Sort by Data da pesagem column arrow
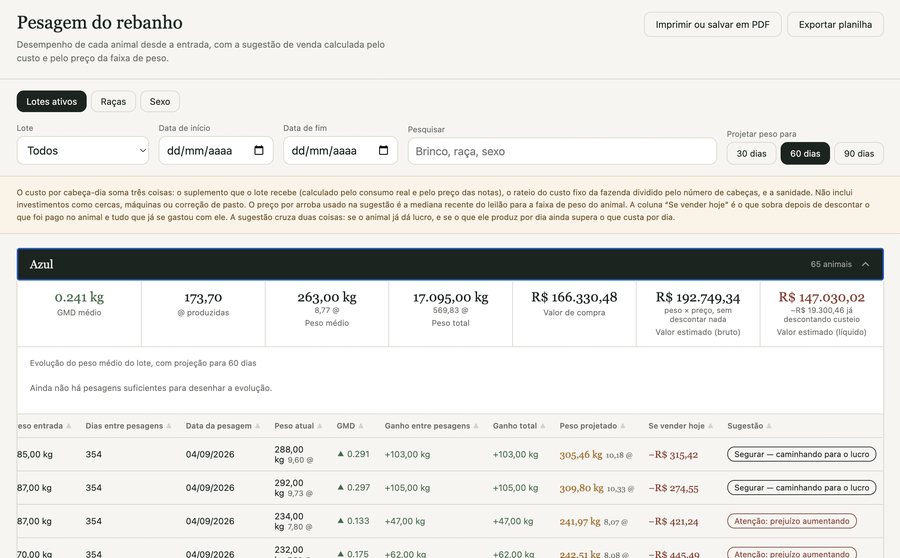Image resolution: width=900 pixels, height=558 pixels. [258, 426]
